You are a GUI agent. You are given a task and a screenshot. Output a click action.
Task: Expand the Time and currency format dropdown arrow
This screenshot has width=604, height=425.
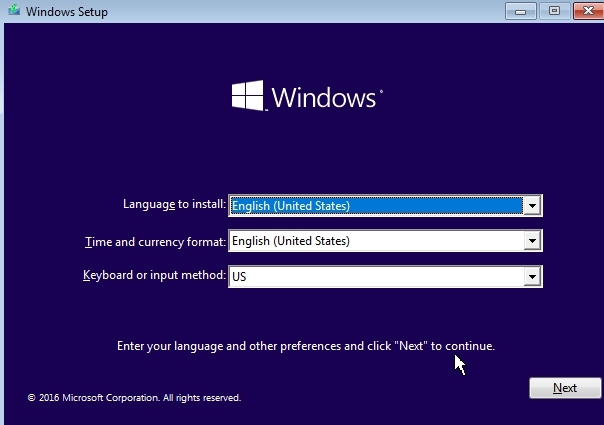pos(532,241)
